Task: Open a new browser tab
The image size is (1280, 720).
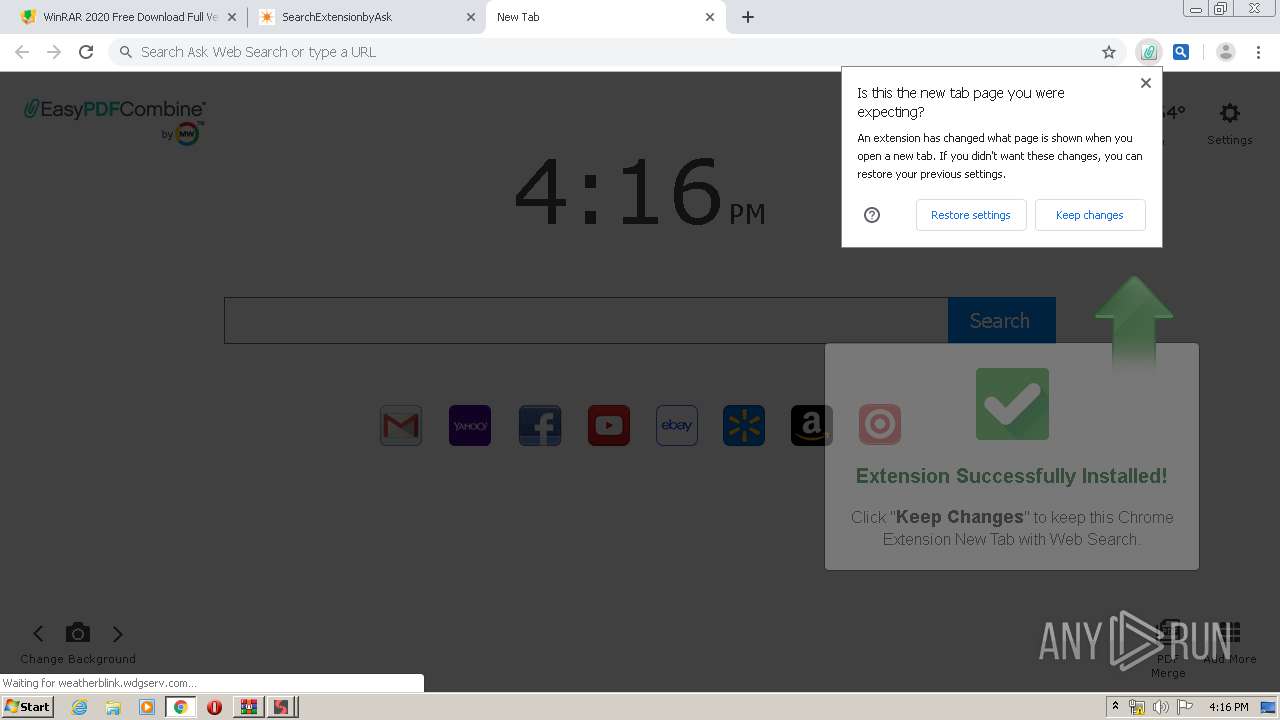Action: coord(748,17)
